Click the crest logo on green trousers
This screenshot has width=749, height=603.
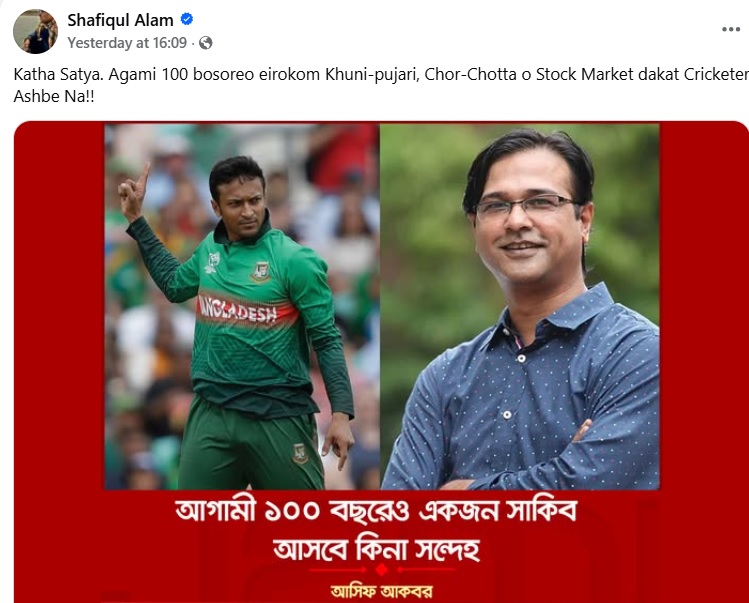(300, 453)
